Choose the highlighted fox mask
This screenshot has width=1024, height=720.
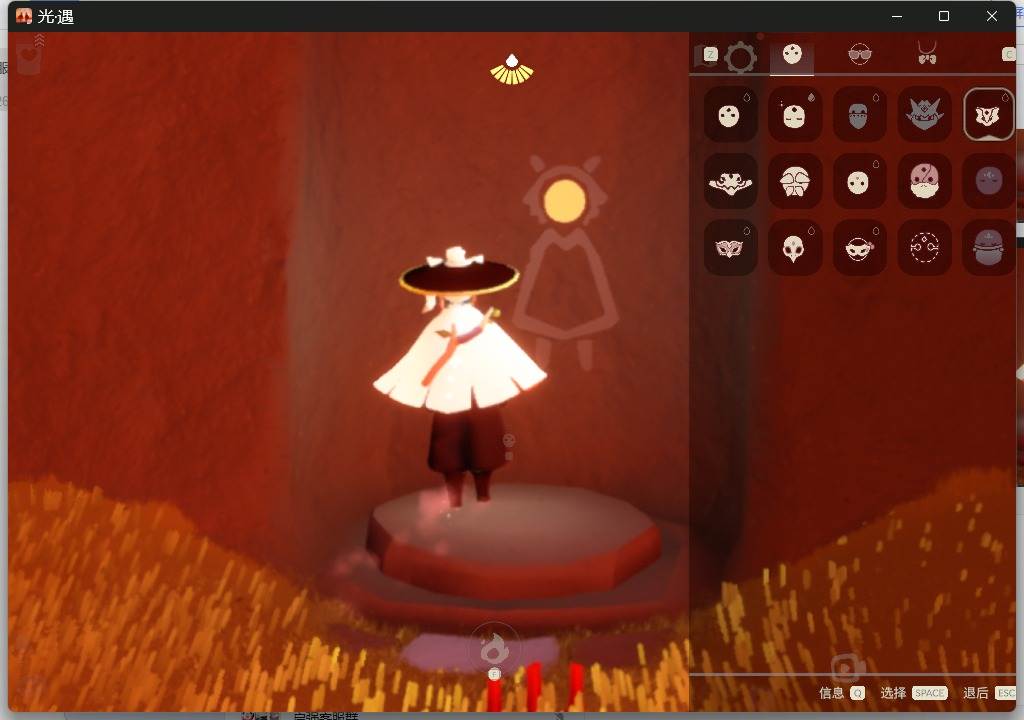[x=989, y=114]
